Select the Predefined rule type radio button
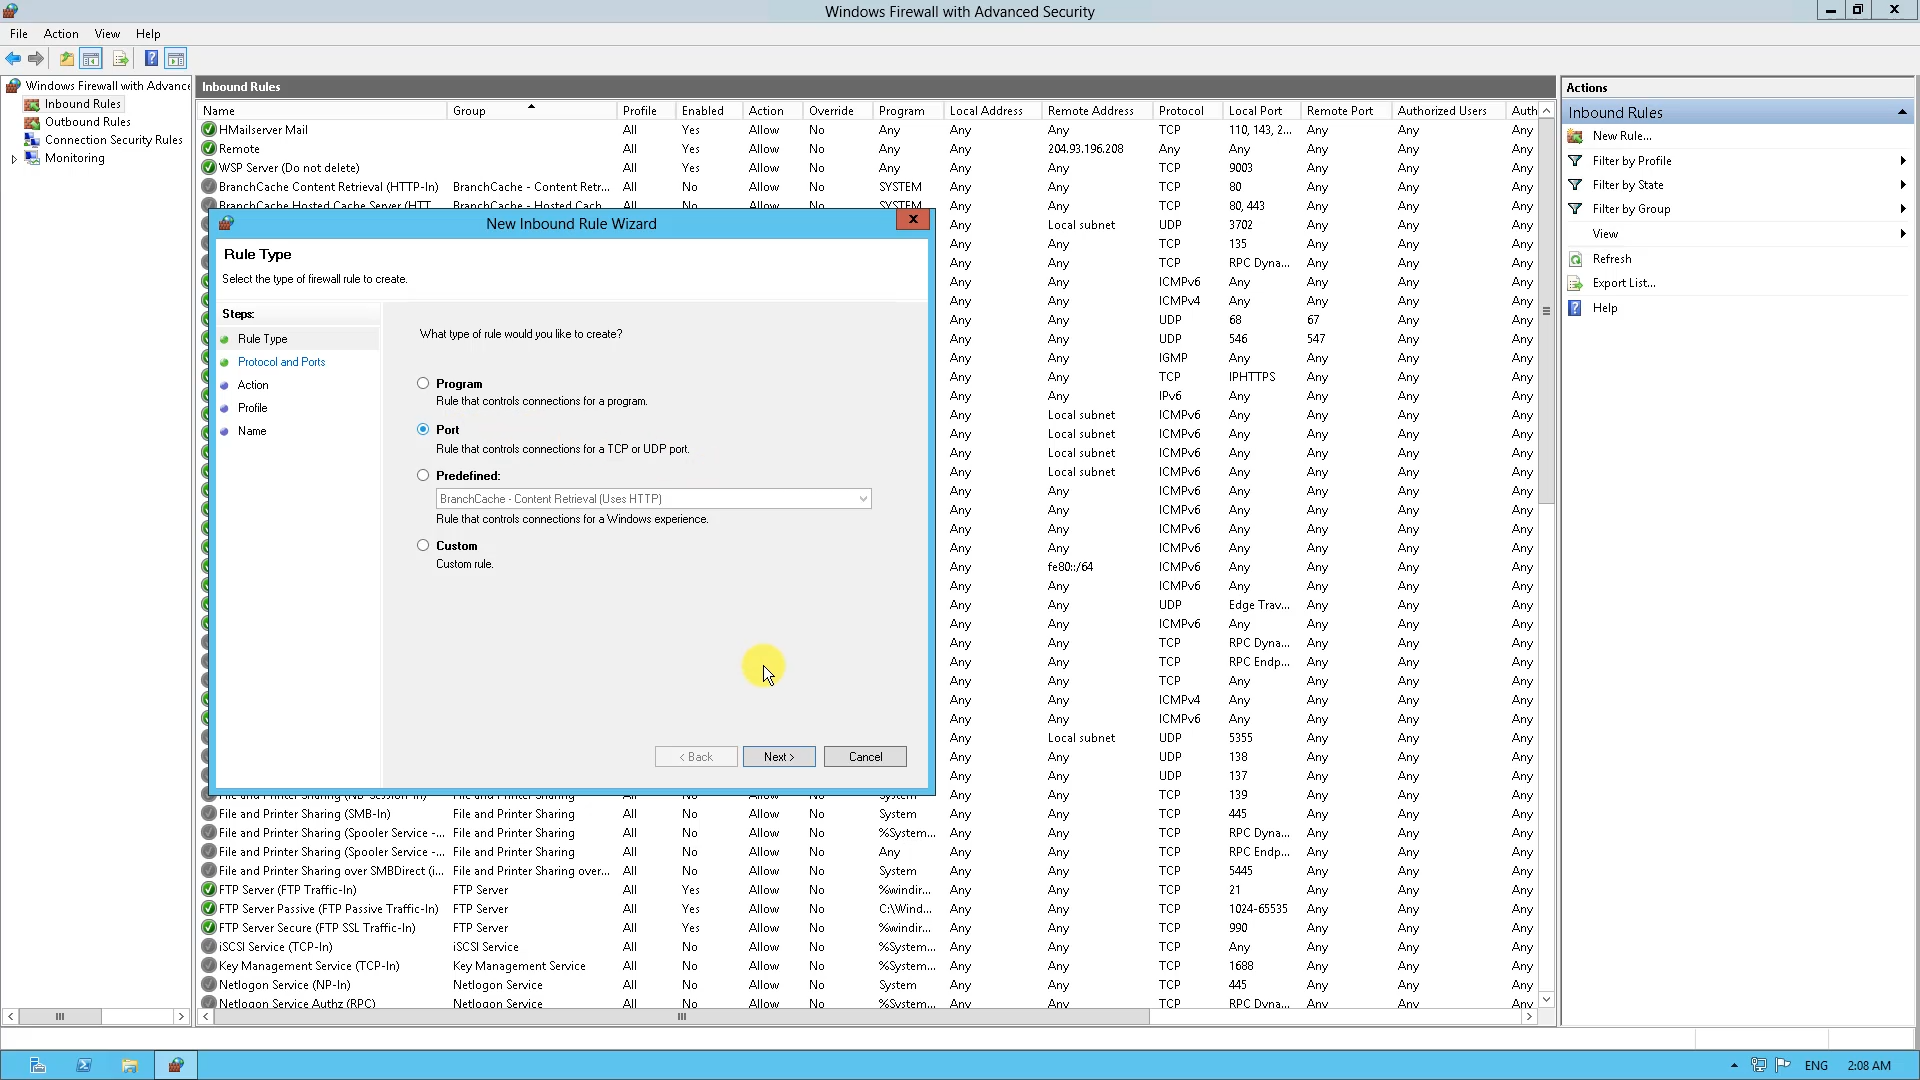1920x1080 pixels. coord(423,475)
